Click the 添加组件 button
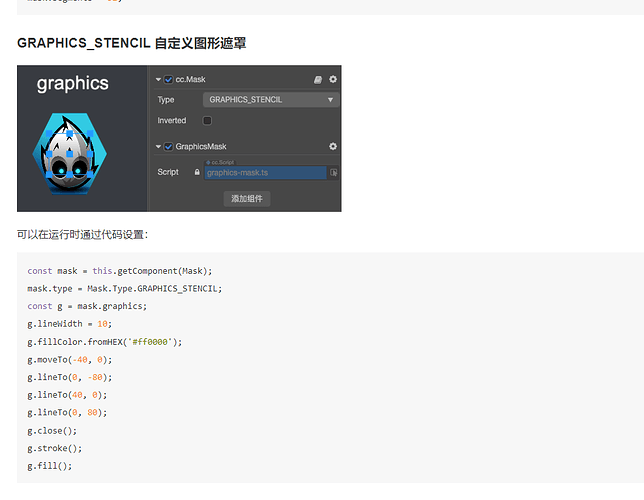The height and width of the screenshot is (500, 644). (247, 199)
